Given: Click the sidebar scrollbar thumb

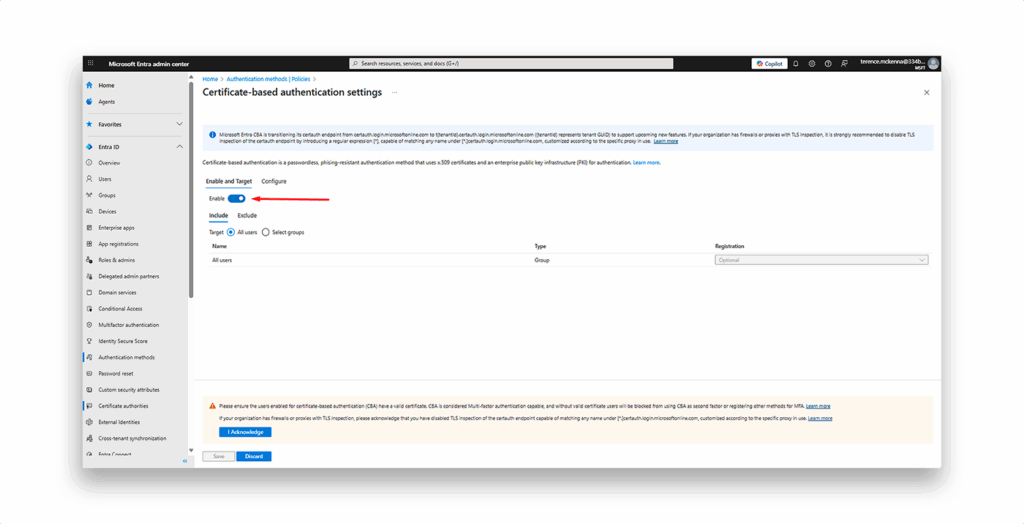Looking at the screenshot, I should (191, 189).
